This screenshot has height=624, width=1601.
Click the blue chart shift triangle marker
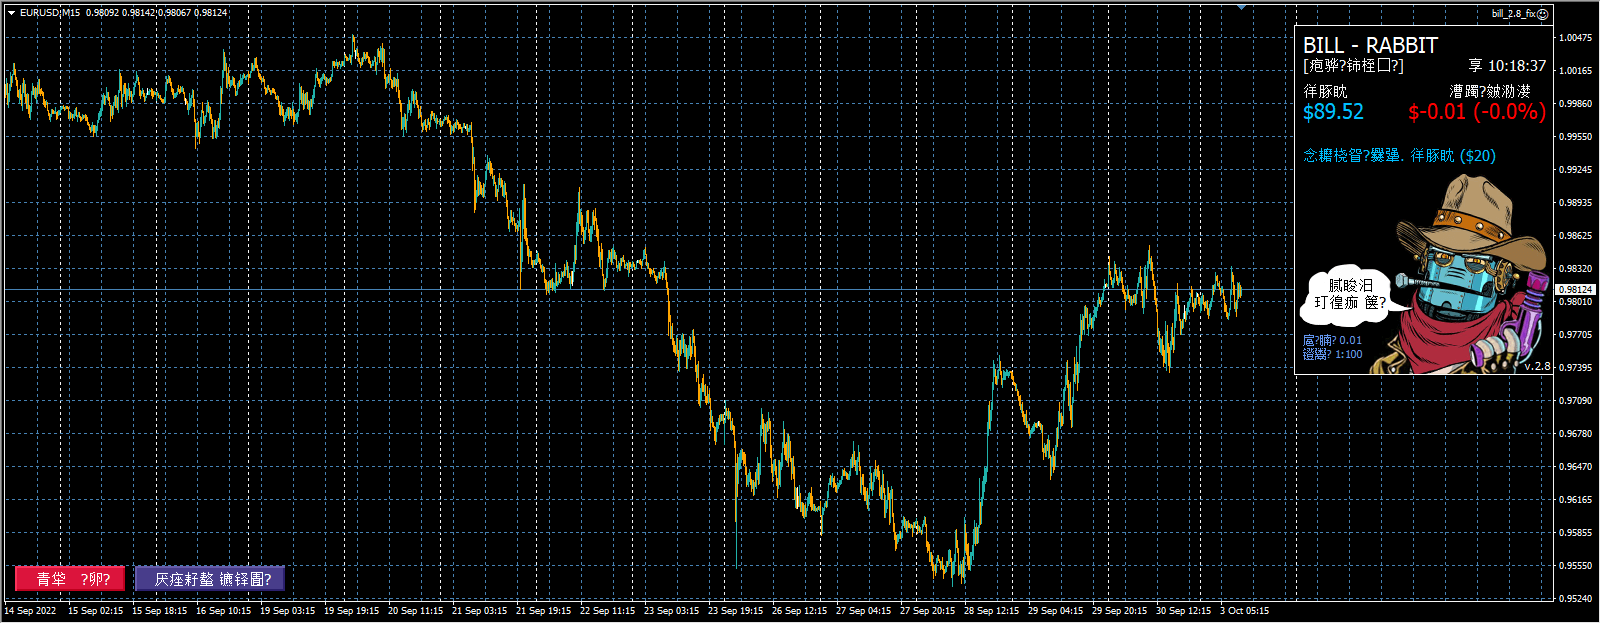1241,7
